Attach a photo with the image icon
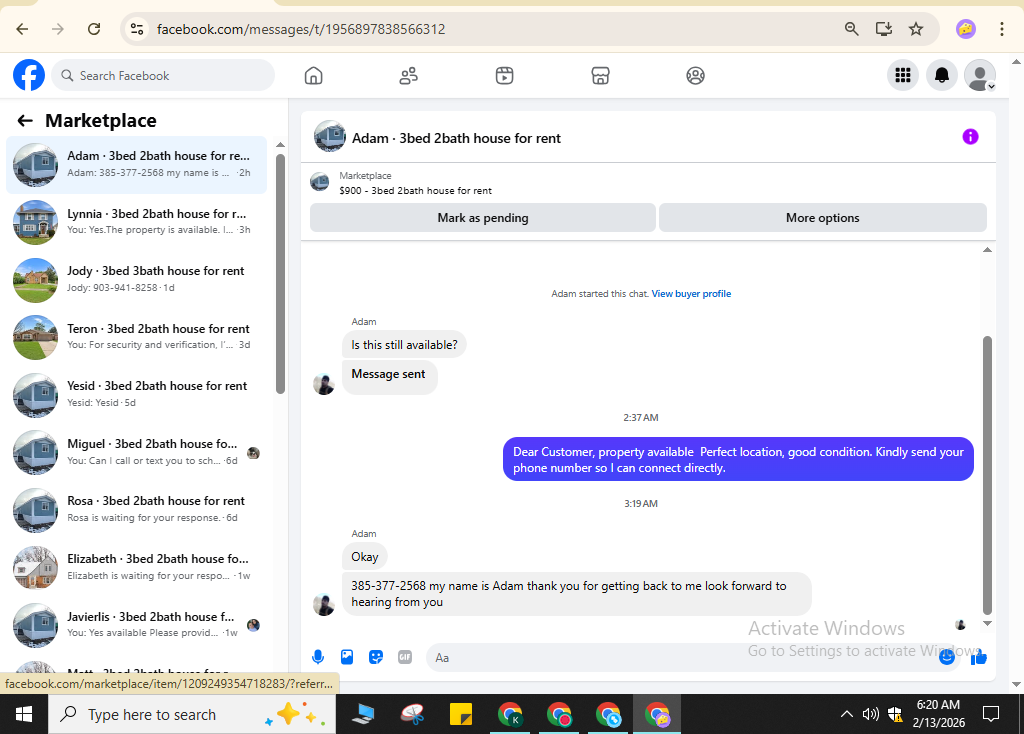 pyautogui.click(x=347, y=657)
